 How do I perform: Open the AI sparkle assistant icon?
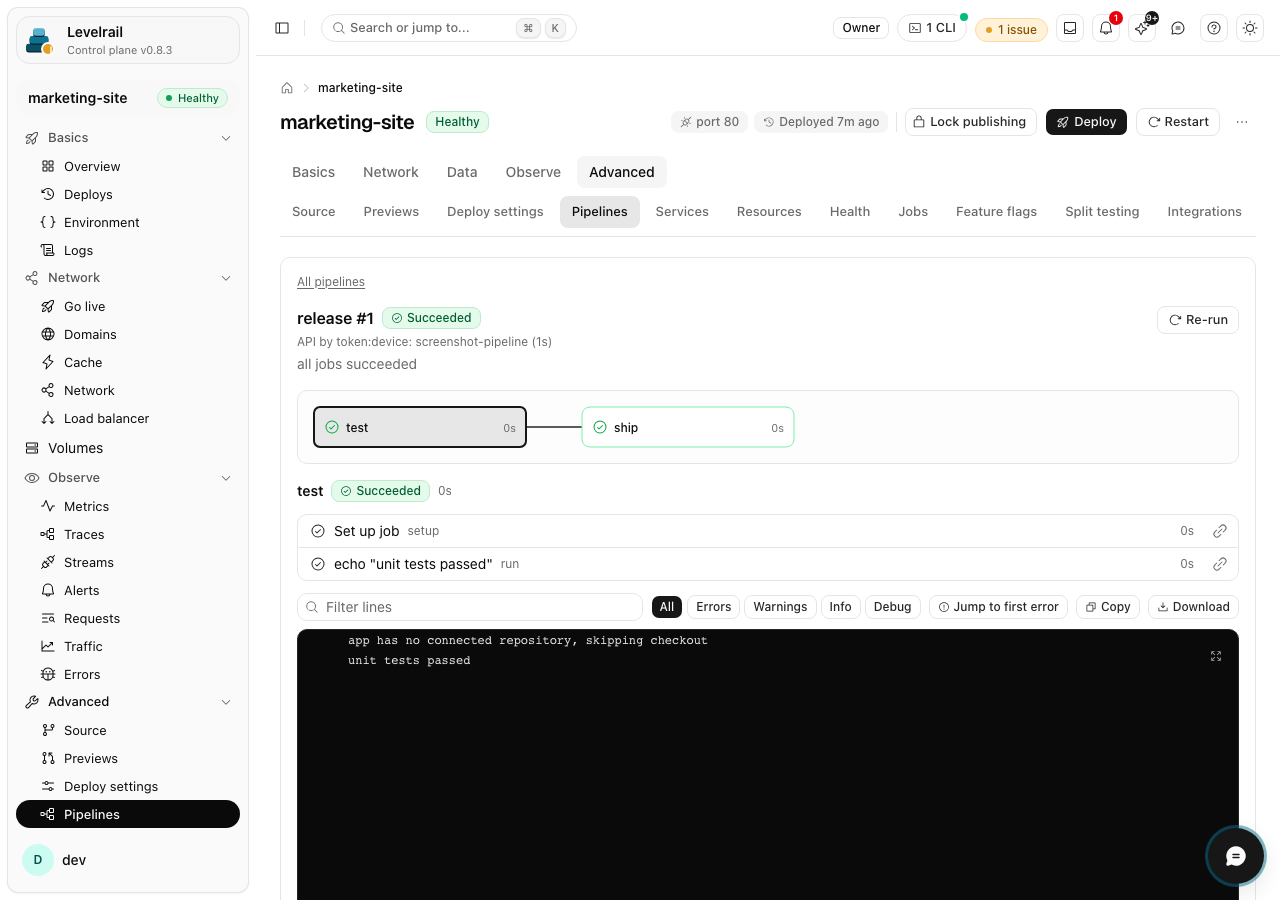(1142, 28)
